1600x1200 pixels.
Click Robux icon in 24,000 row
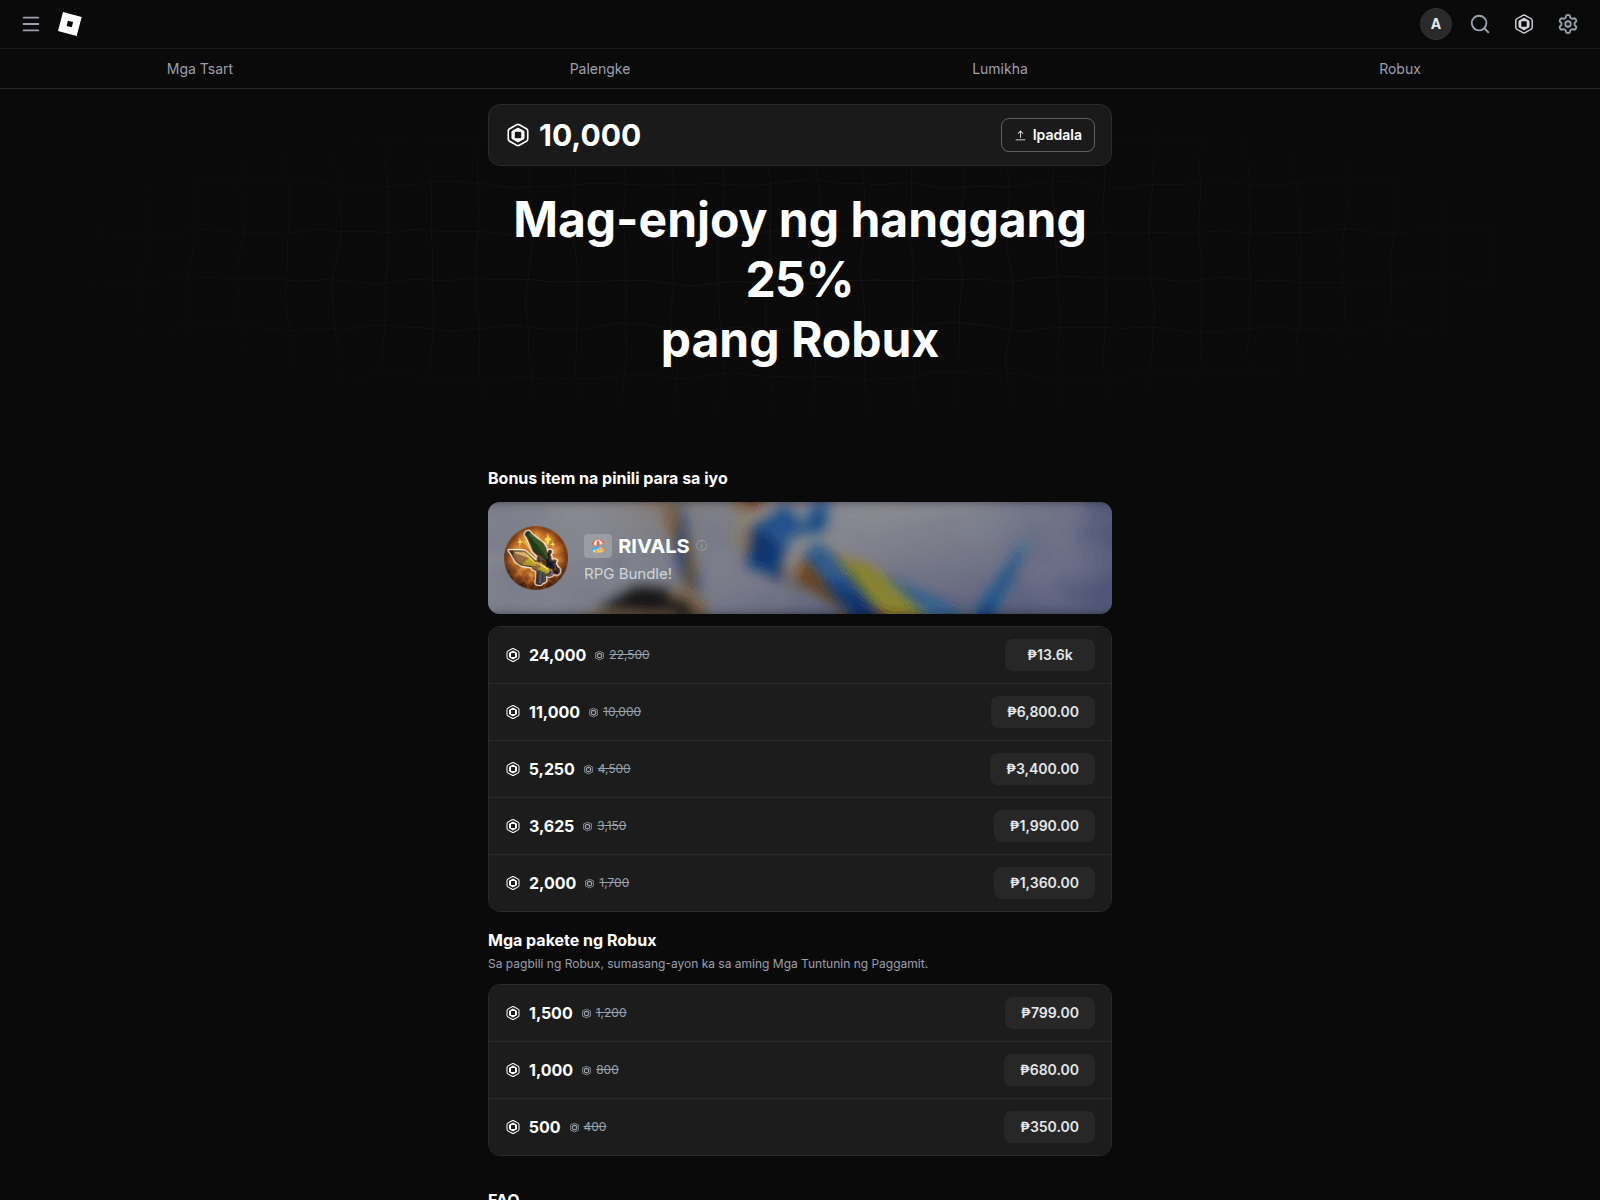tap(513, 655)
